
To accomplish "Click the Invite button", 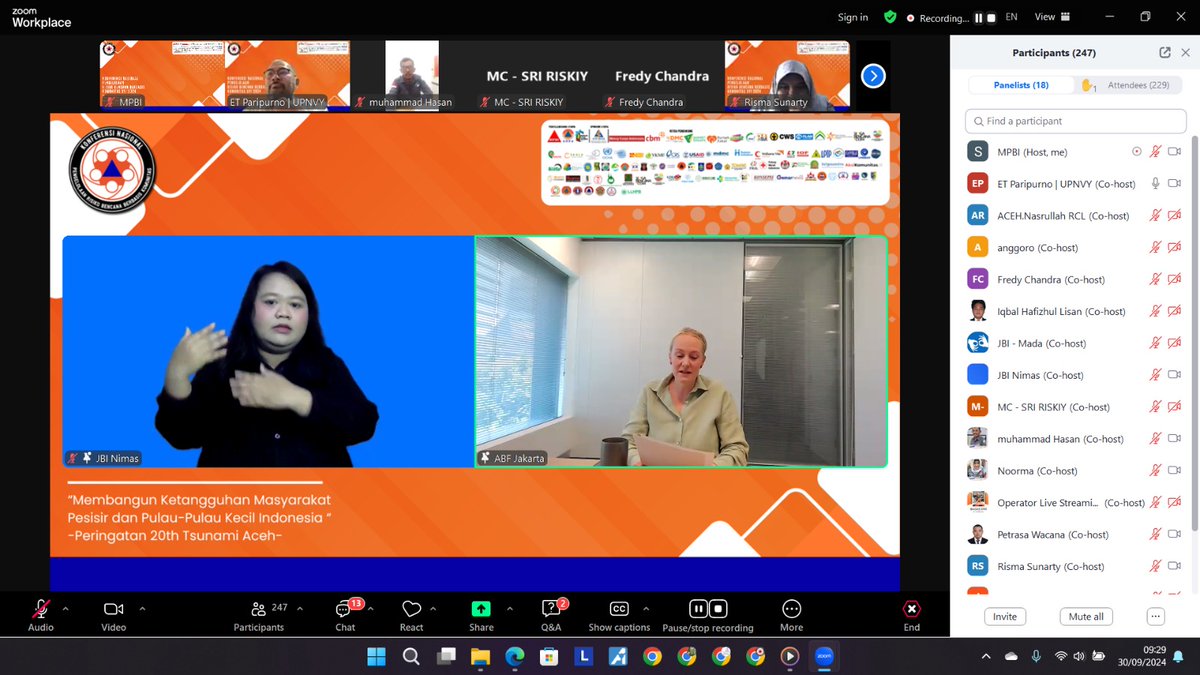I will click(1005, 617).
